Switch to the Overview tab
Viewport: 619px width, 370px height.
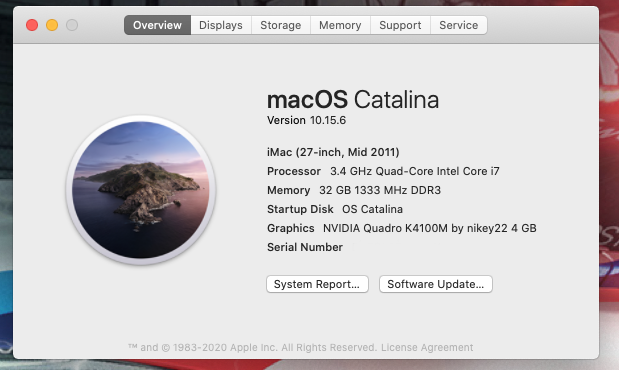pos(157,25)
